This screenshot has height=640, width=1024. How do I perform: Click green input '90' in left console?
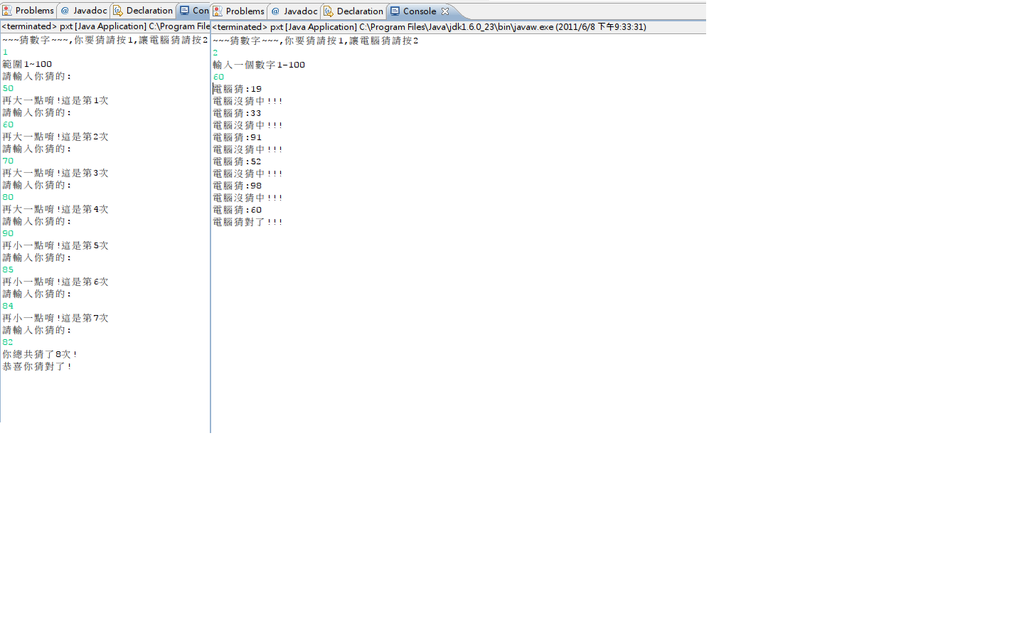point(8,233)
